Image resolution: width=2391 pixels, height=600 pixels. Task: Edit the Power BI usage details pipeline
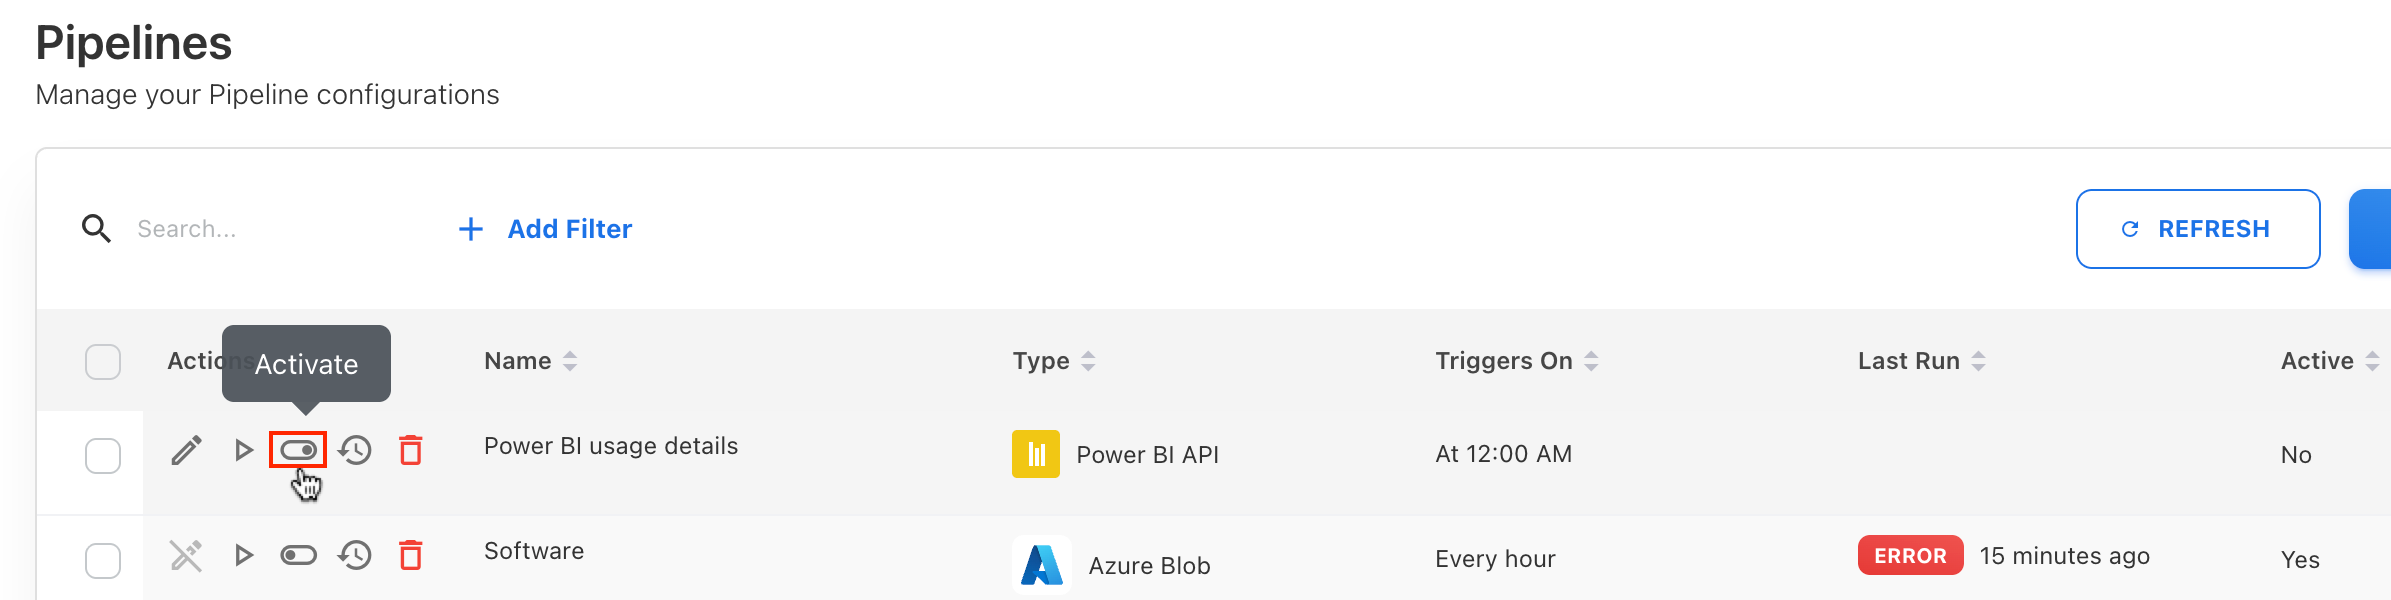point(186,451)
